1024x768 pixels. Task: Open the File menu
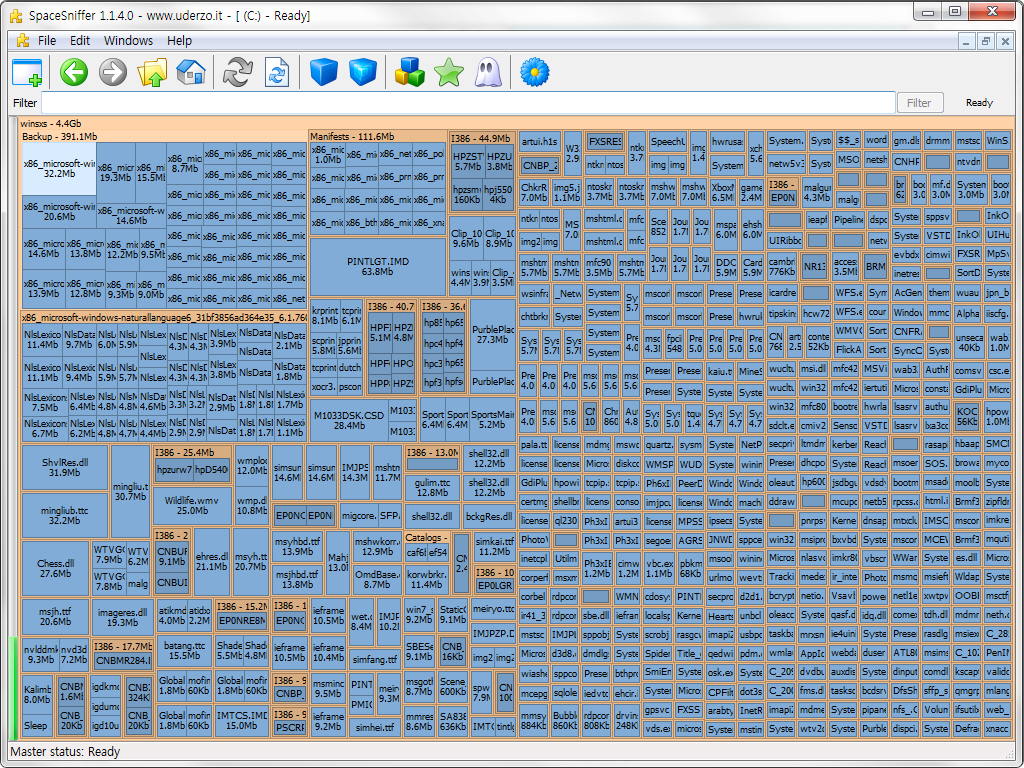tap(47, 40)
